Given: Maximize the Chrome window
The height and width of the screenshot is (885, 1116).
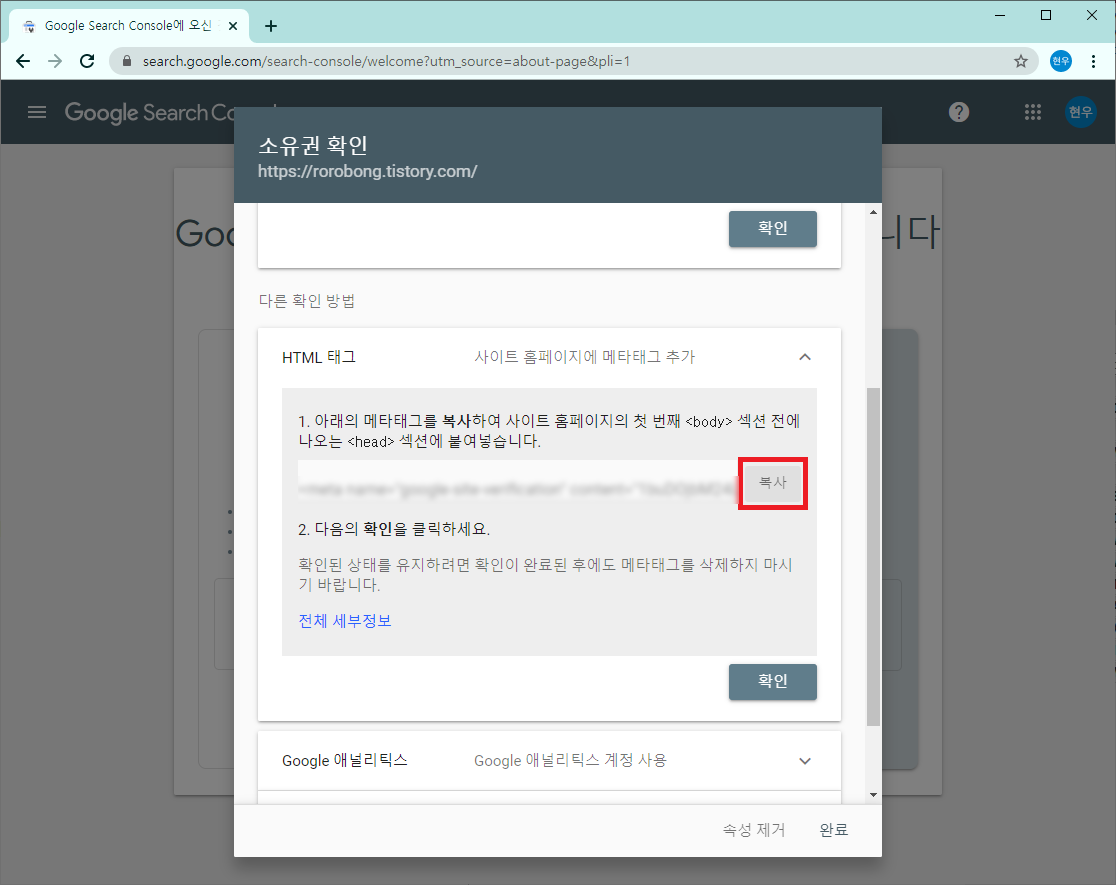Looking at the screenshot, I should point(1046,15).
